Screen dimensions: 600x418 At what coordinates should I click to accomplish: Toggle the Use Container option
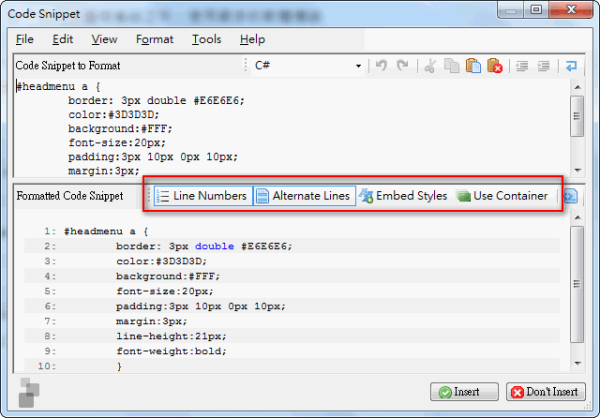[x=501, y=196]
